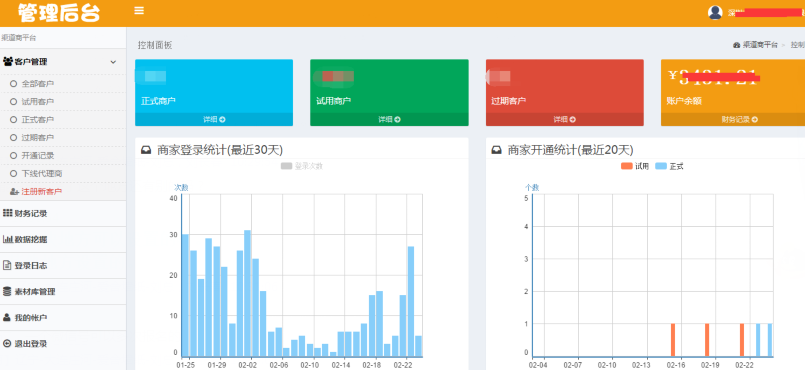
Task: Open the 数据挖掘 menu item
Action: 31,240
